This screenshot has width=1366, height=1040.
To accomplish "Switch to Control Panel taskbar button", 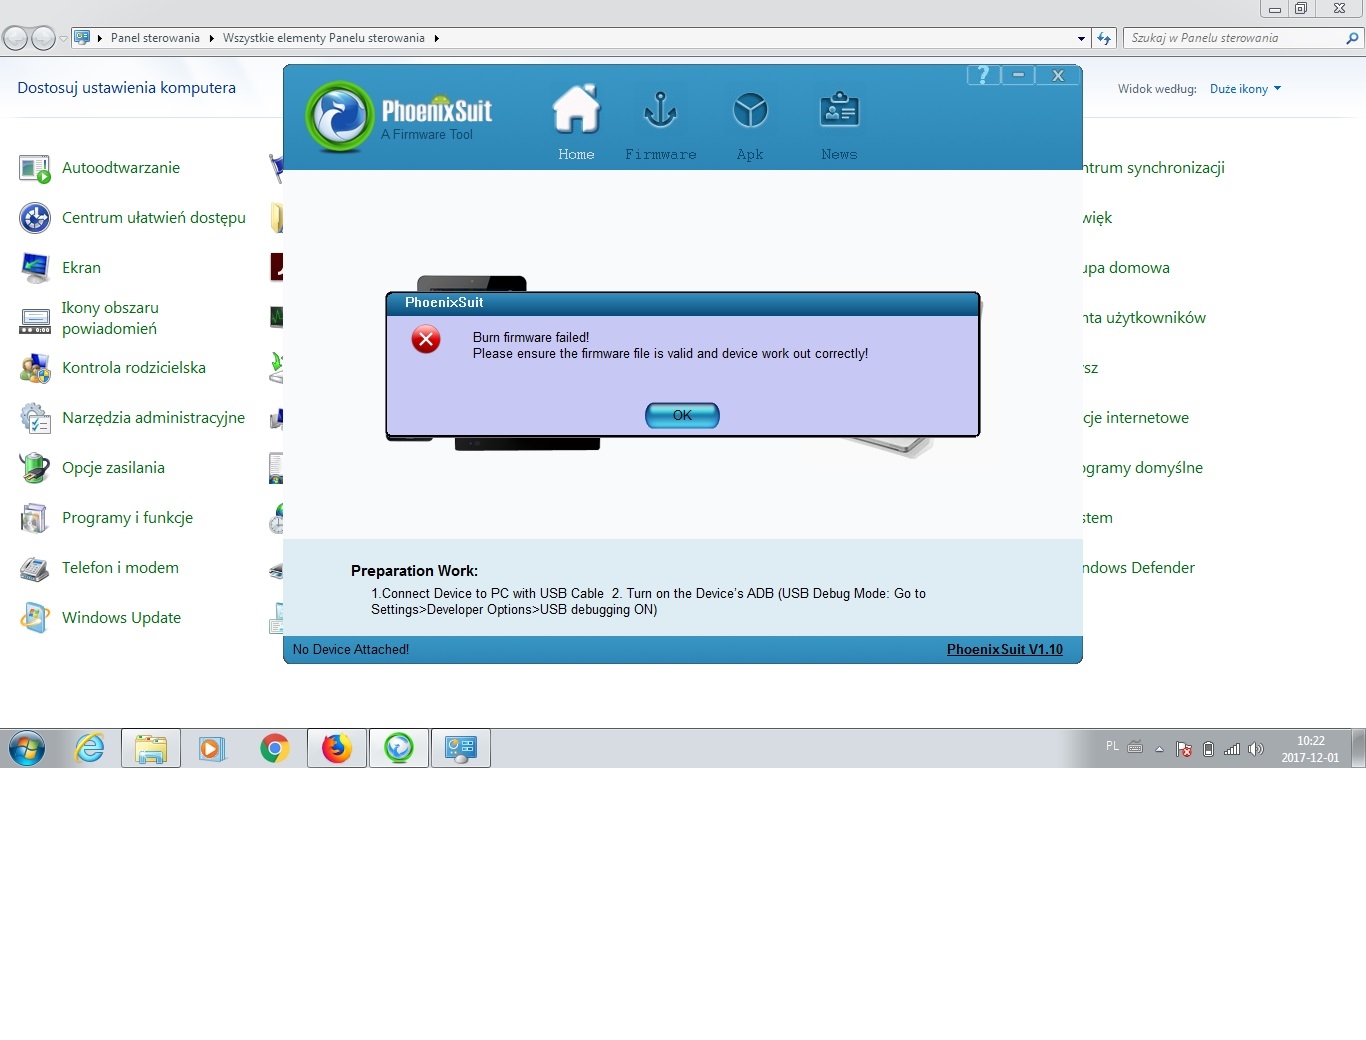I will point(461,748).
